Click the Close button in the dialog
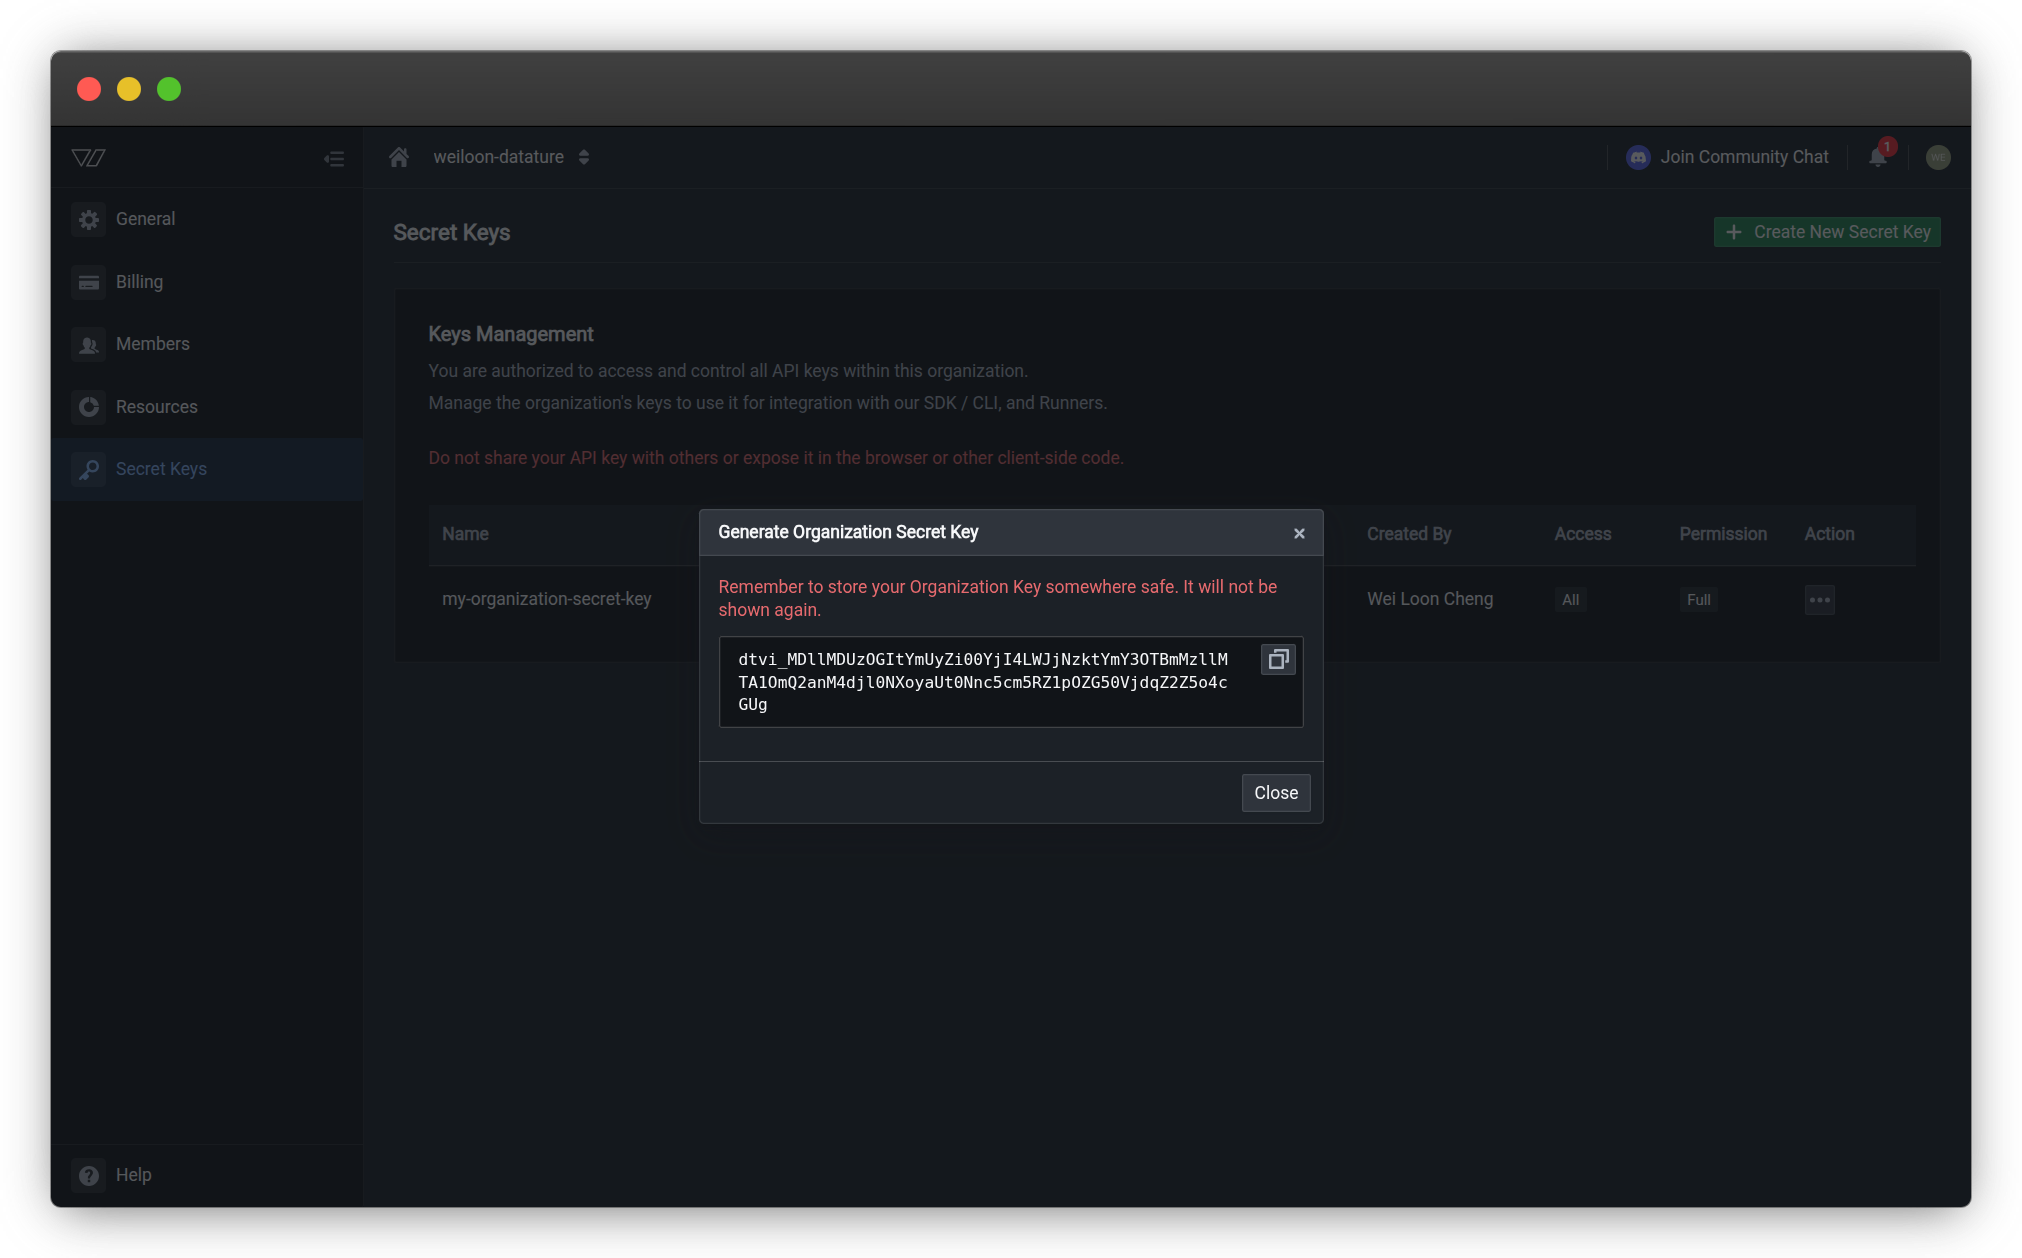The image size is (2022, 1258). click(1275, 792)
